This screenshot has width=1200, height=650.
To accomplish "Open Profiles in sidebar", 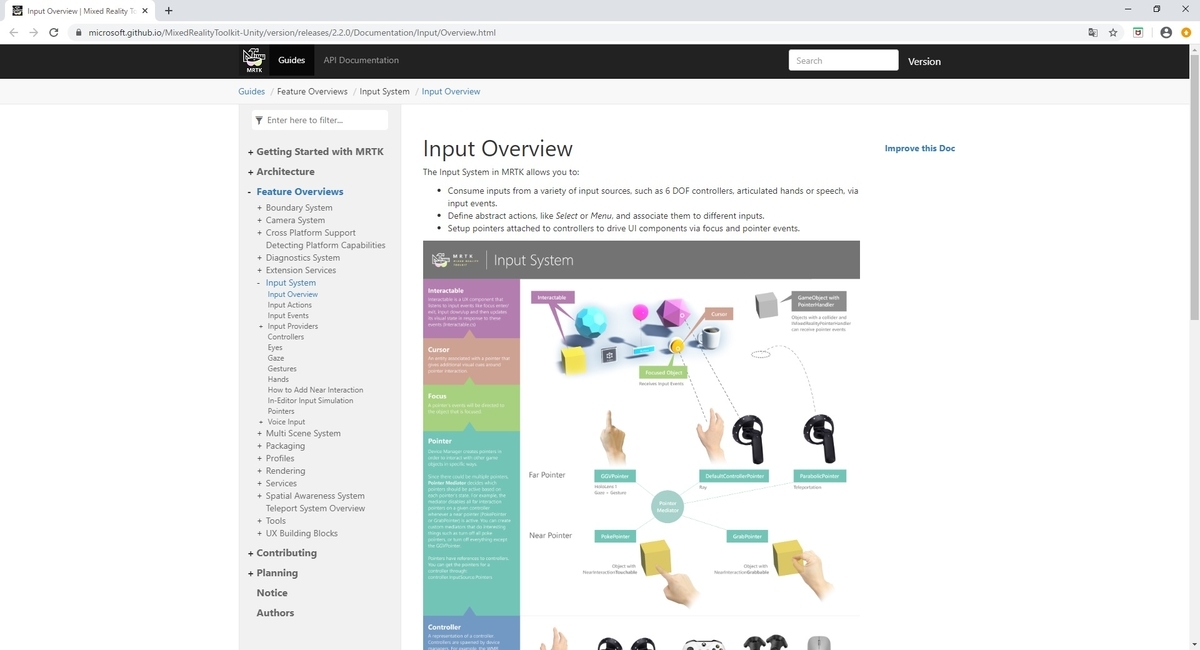I will coord(280,458).
